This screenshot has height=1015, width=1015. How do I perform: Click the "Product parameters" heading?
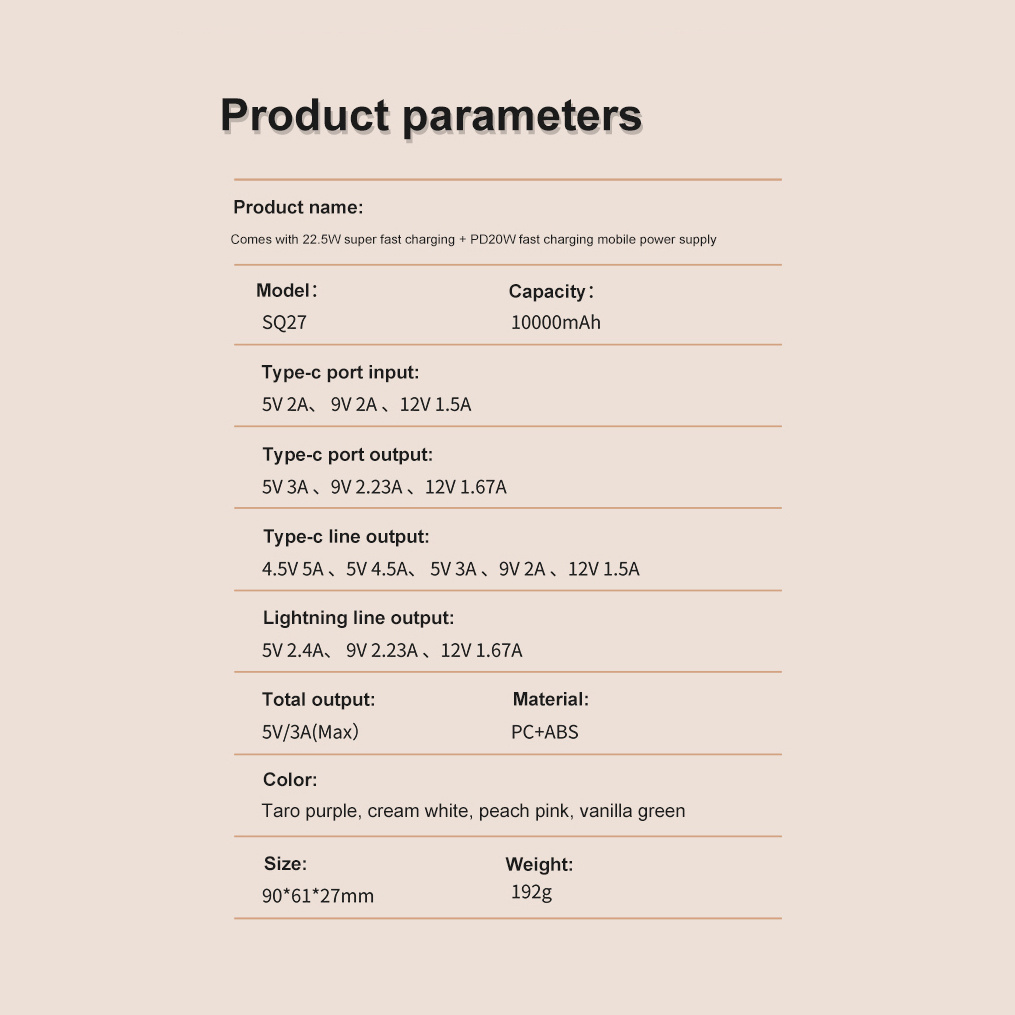[430, 116]
